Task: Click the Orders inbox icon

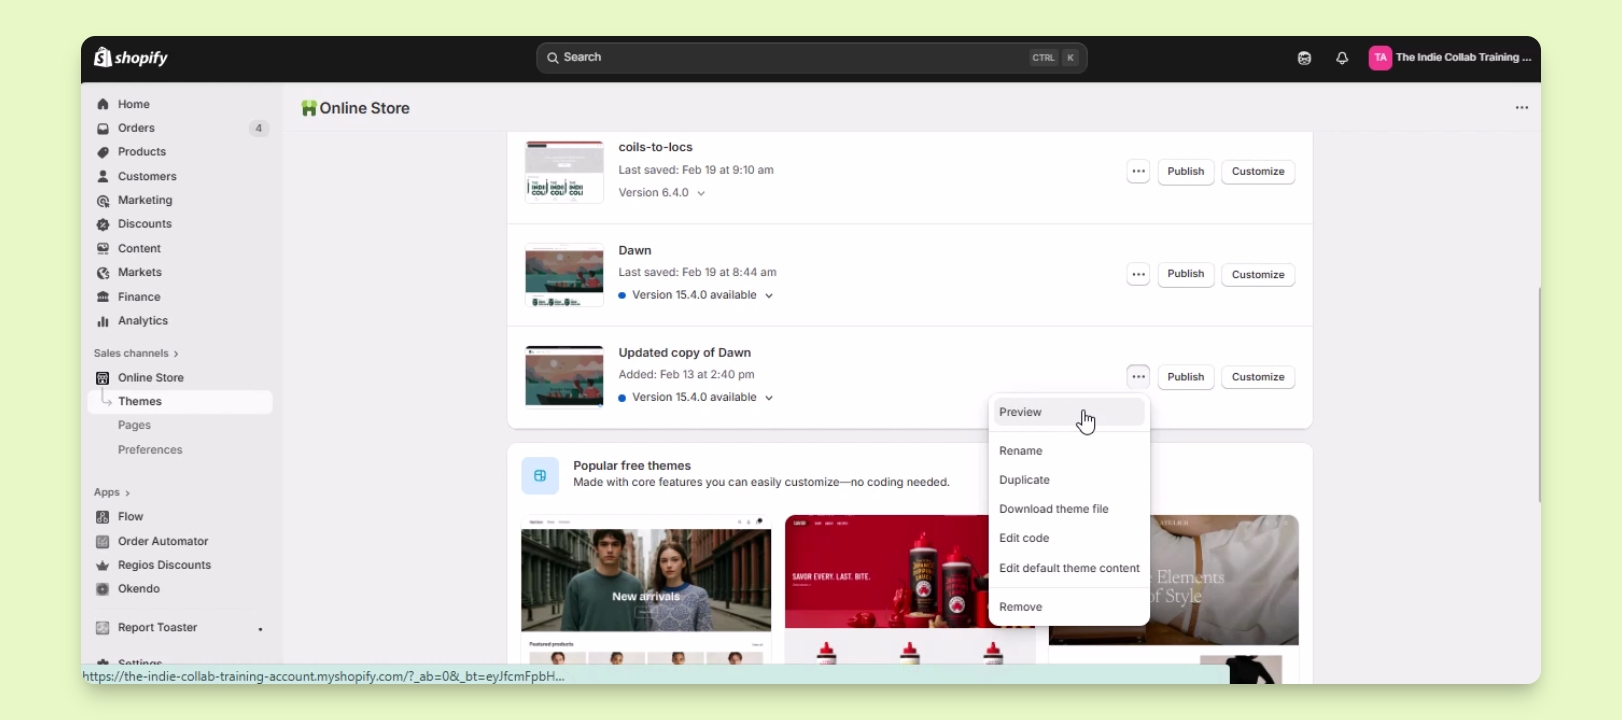Action: pos(103,128)
